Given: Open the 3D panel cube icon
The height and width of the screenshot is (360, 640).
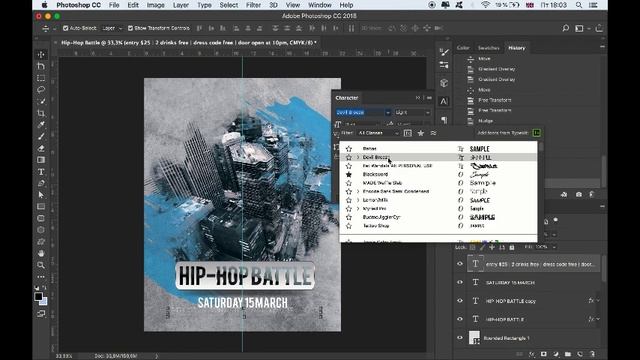Looking at the screenshot, I should 444,83.
